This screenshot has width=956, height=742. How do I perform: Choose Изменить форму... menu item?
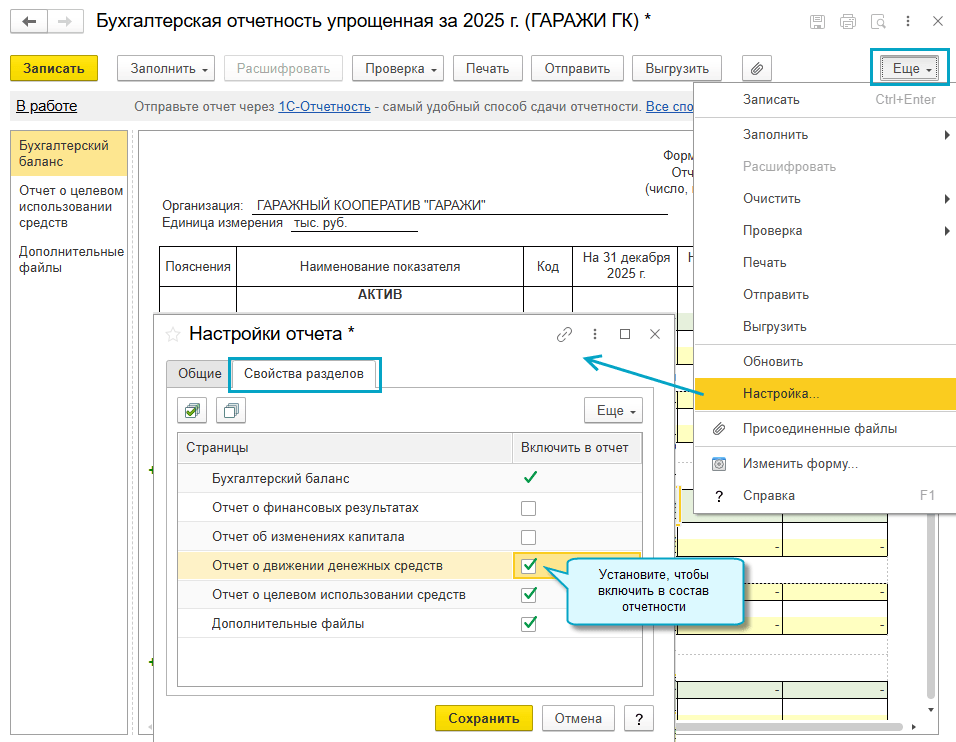click(x=825, y=464)
